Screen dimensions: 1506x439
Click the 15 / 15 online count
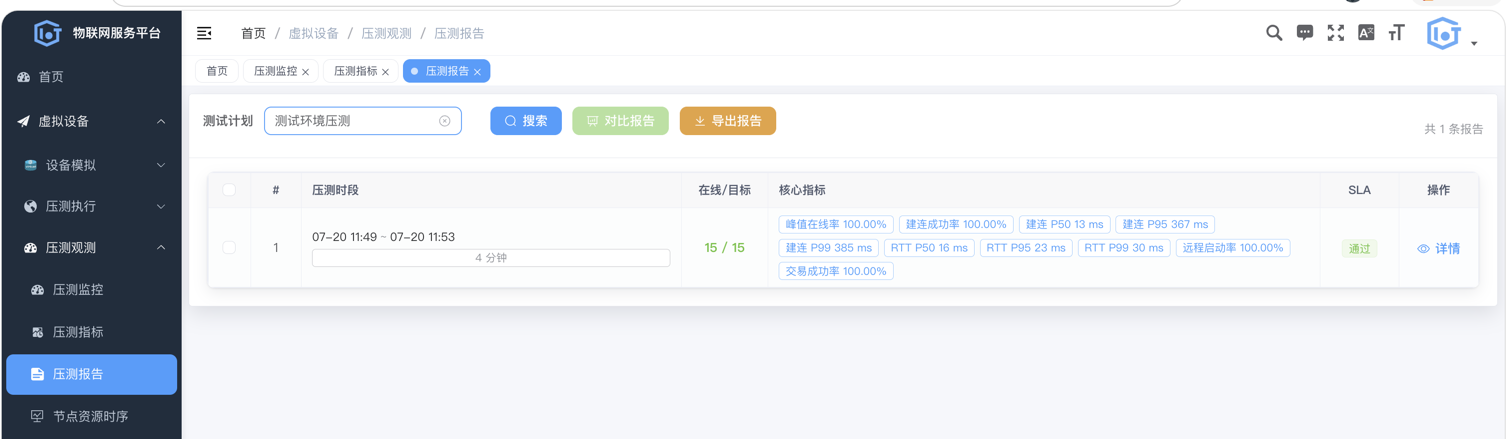point(724,248)
